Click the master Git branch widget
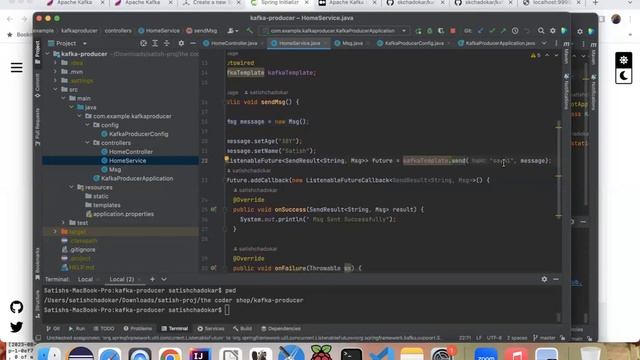The image size is (640, 360). (x=544, y=338)
